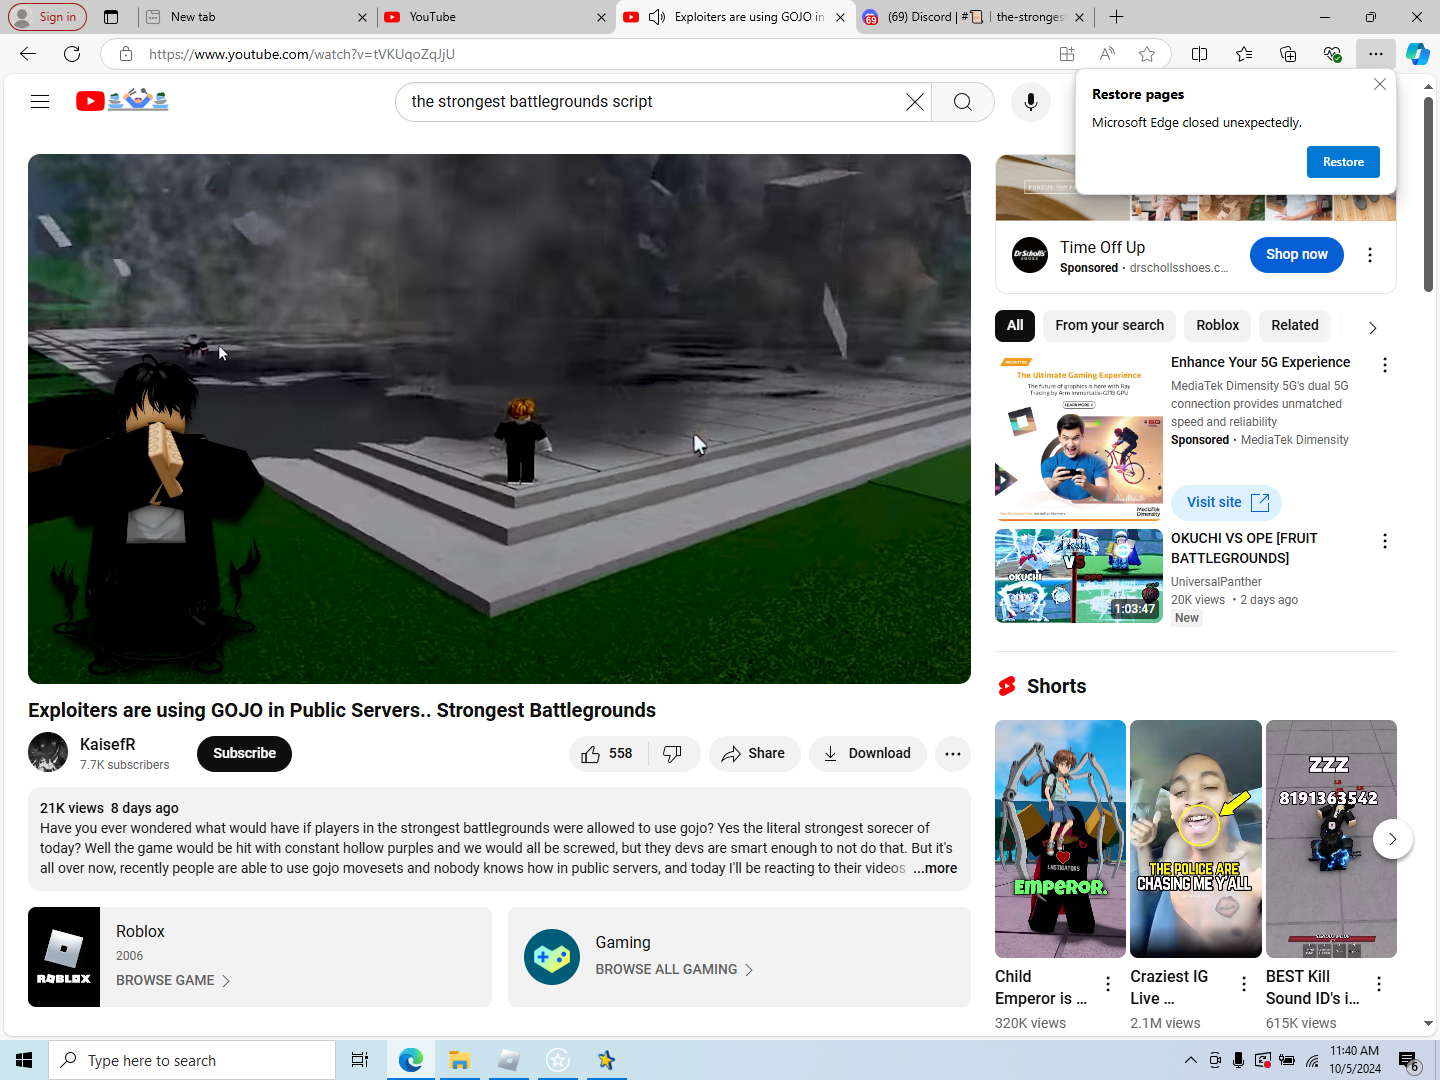Open Edge Favorites list
The height and width of the screenshot is (1080, 1440).
point(1243,54)
